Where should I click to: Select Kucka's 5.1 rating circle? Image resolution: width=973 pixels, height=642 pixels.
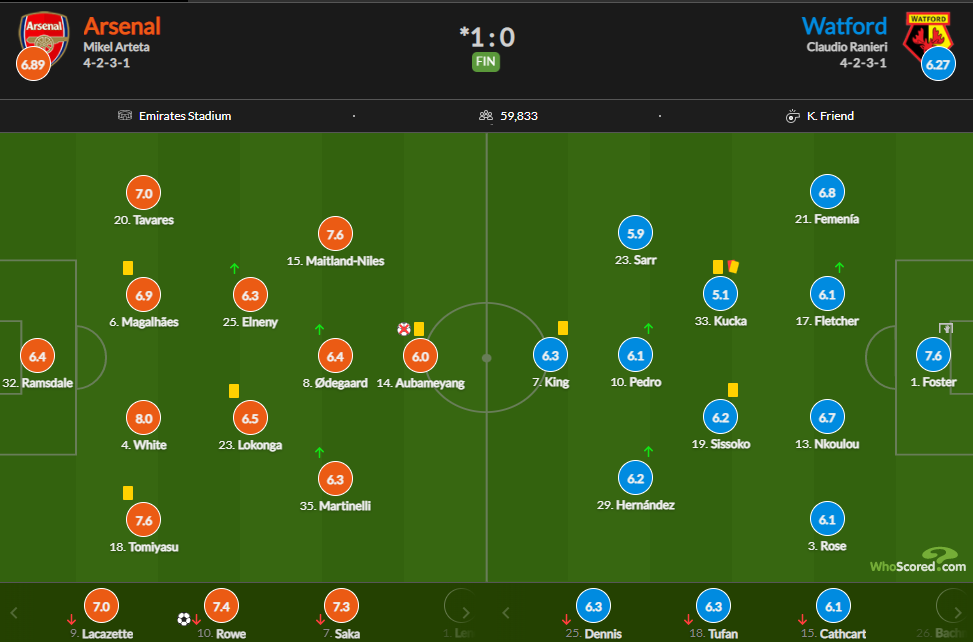pos(720,294)
